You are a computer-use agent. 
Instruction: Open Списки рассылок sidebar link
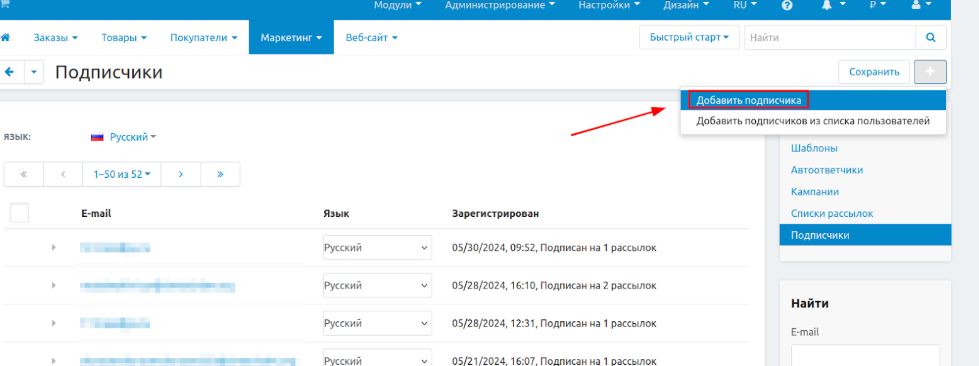click(832, 214)
